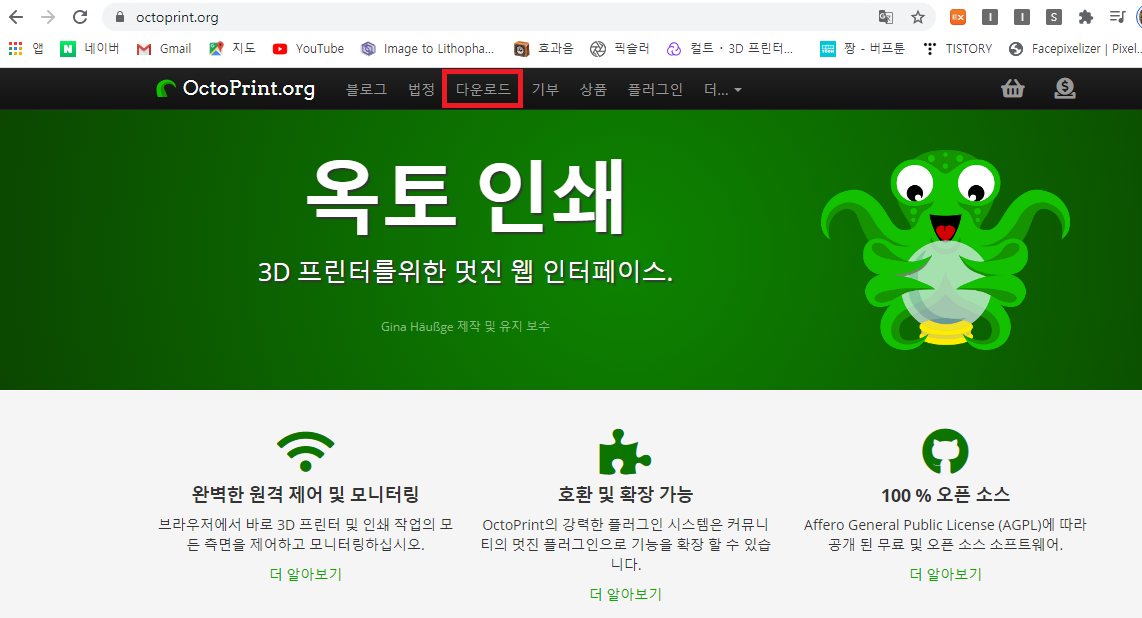
Task: Click the OctoPrint octopus mascot image
Action: point(945,250)
